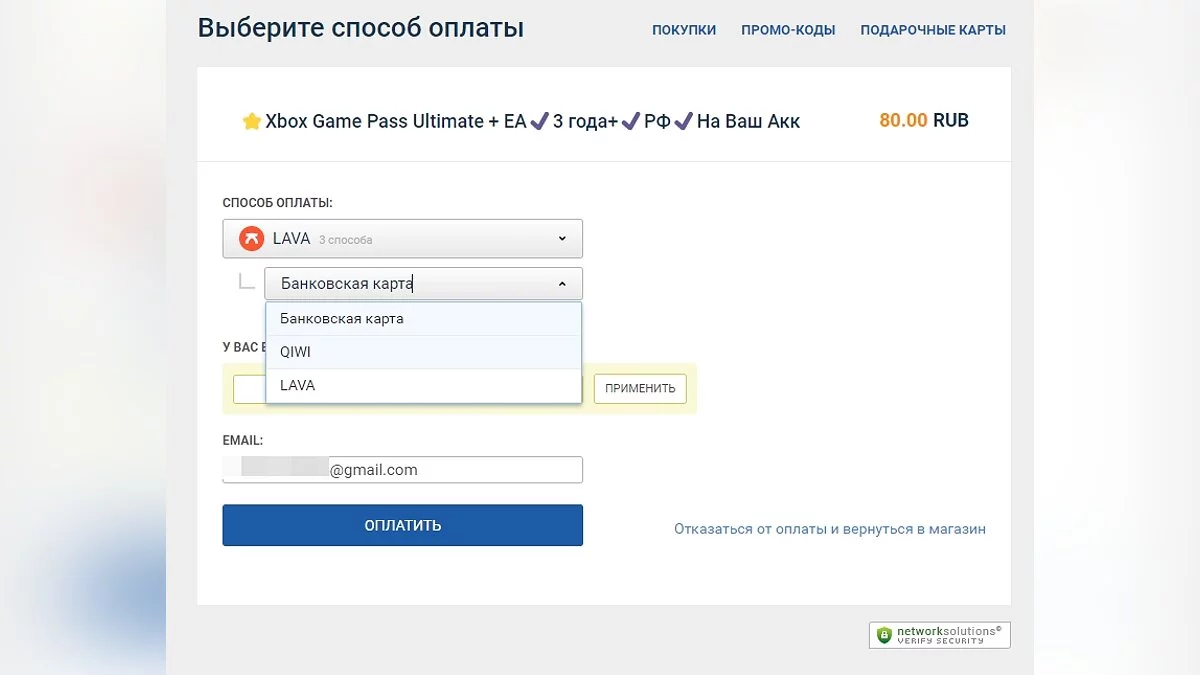This screenshot has height=675, width=1200.
Task: Expand the LAVA payment system dropdown arrow
Action: click(562, 239)
